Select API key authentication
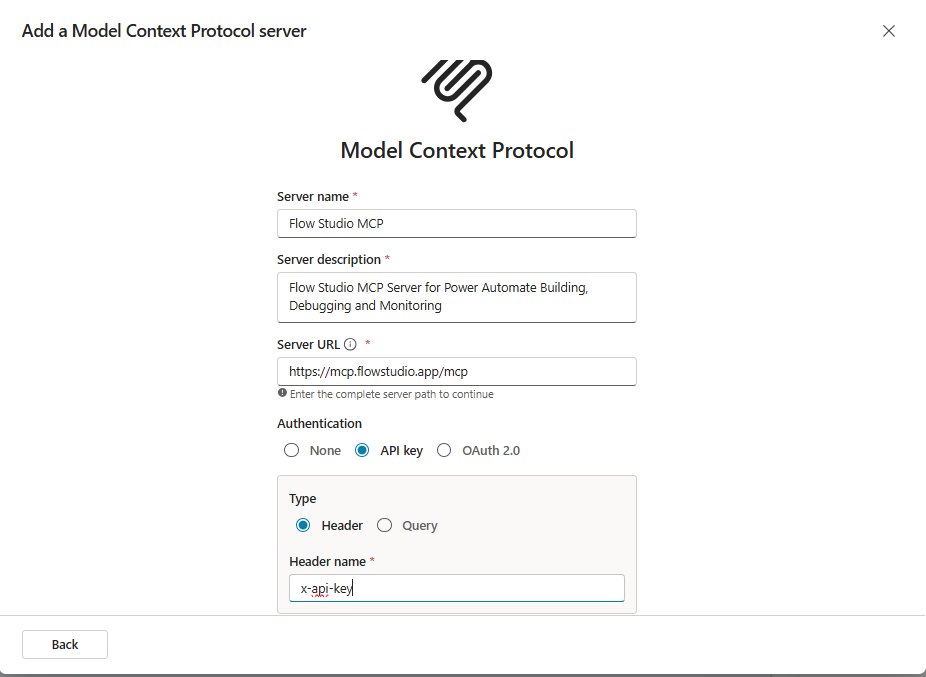The width and height of the screenshot is (926, 677). (x=362, y=450)
